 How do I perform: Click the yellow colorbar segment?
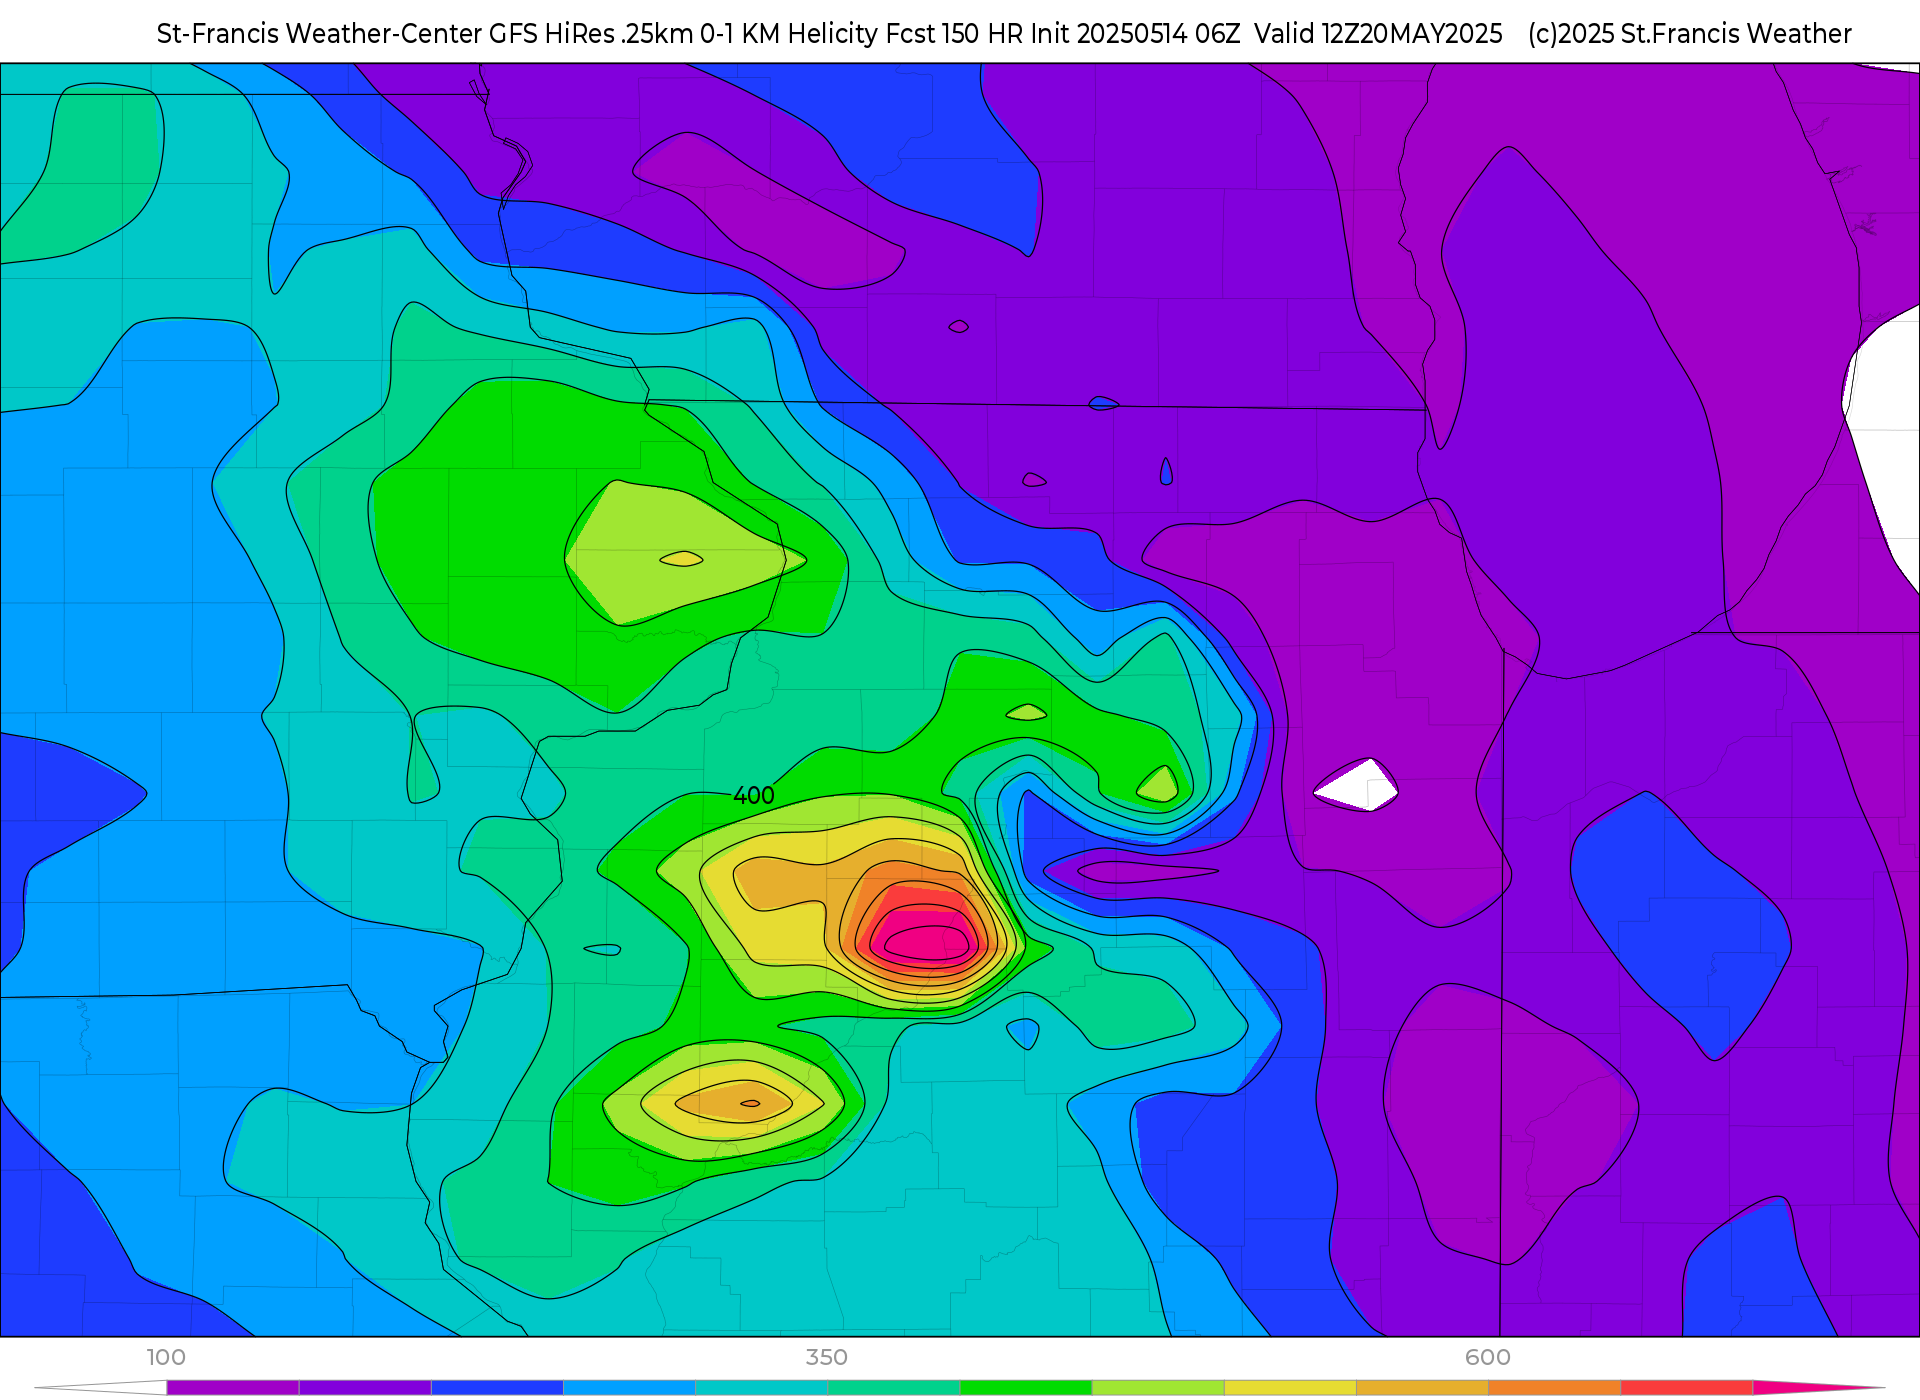point(1290,1388)
